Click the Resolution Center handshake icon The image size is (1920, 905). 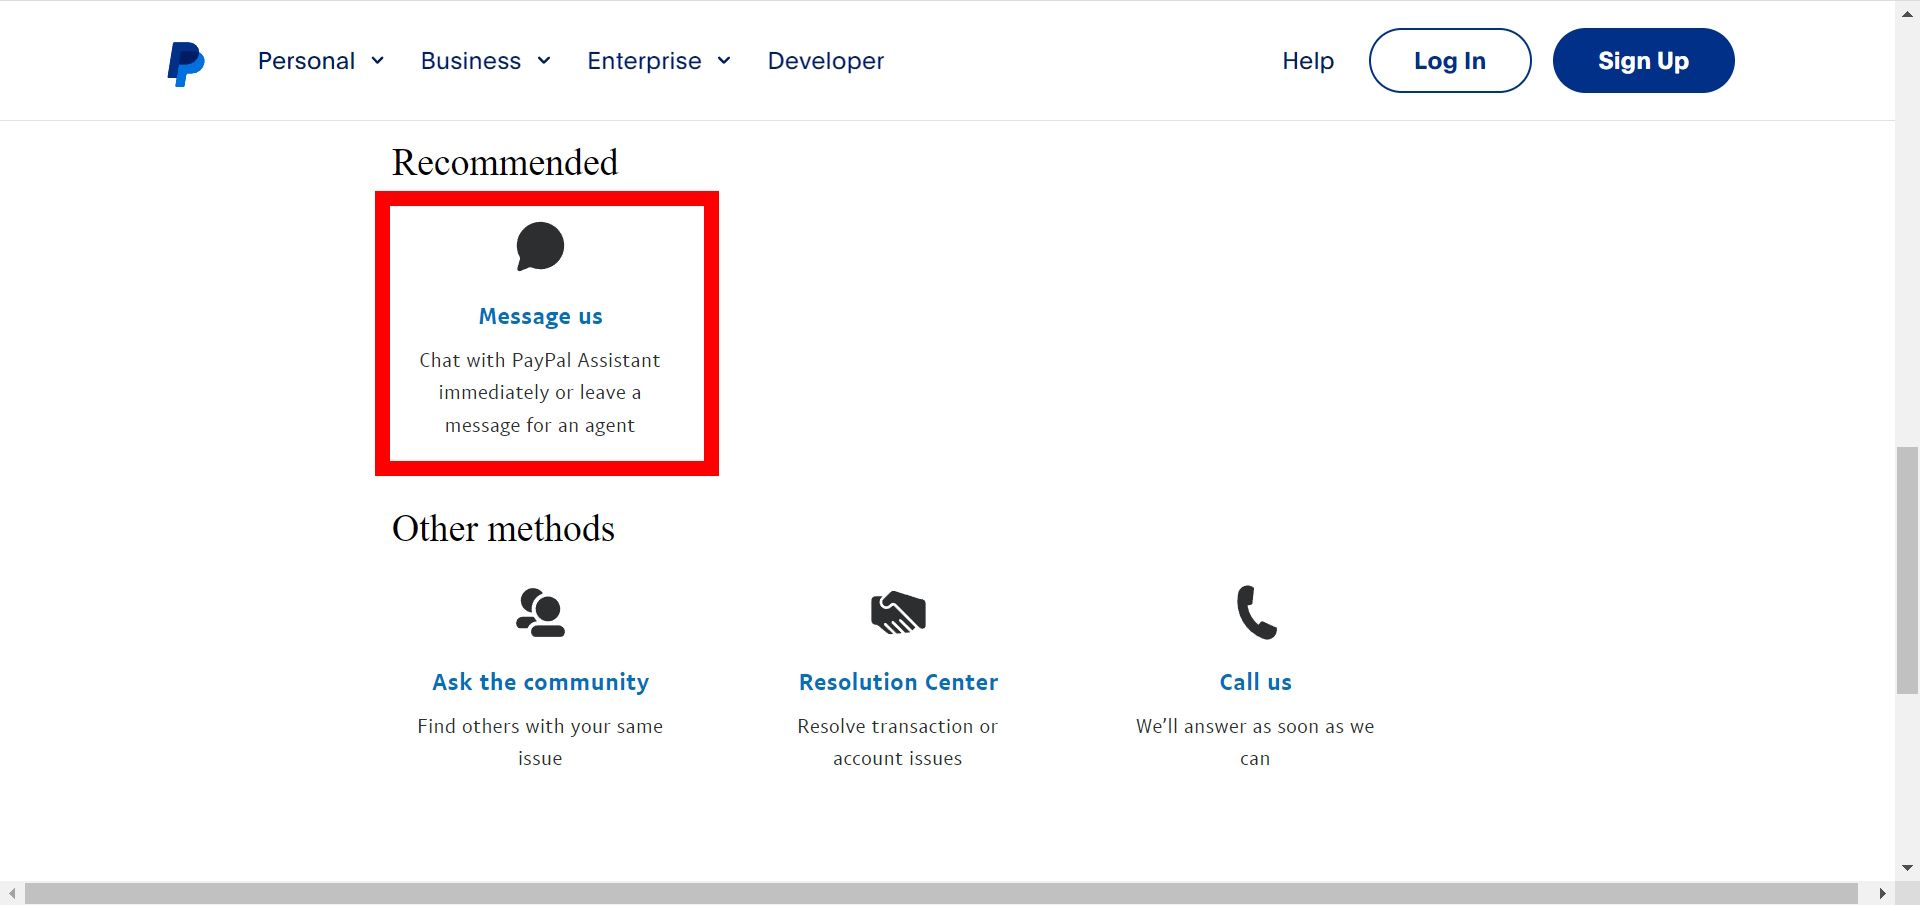[898, 612]
